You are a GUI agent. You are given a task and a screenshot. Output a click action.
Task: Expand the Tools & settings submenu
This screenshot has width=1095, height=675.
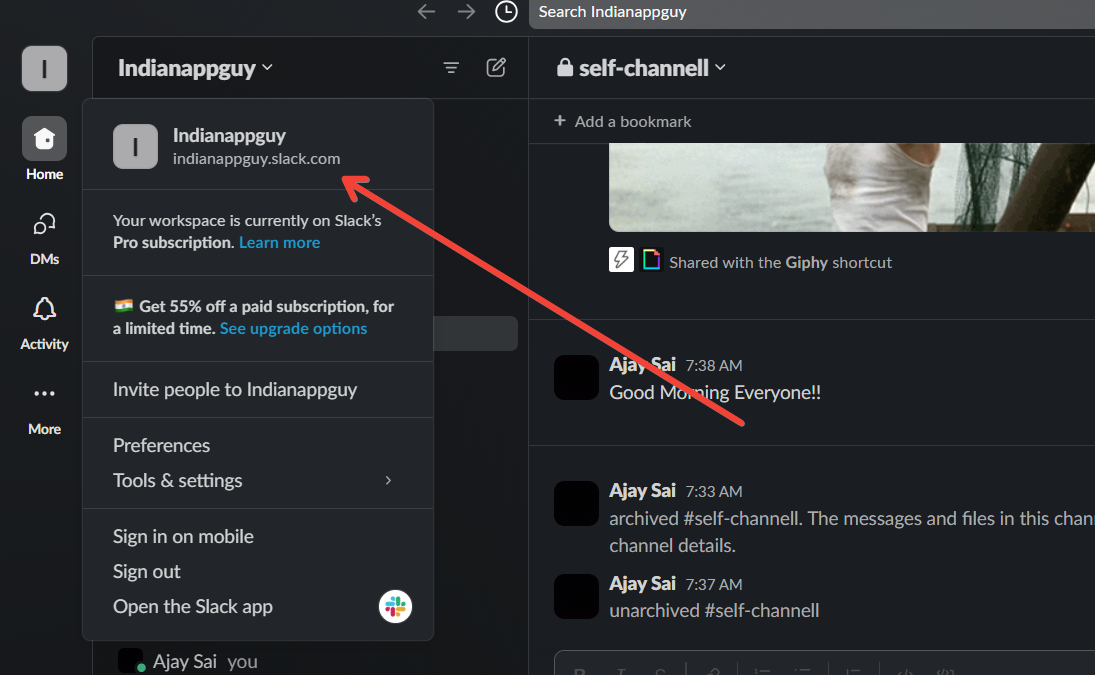tap(258, 480)
